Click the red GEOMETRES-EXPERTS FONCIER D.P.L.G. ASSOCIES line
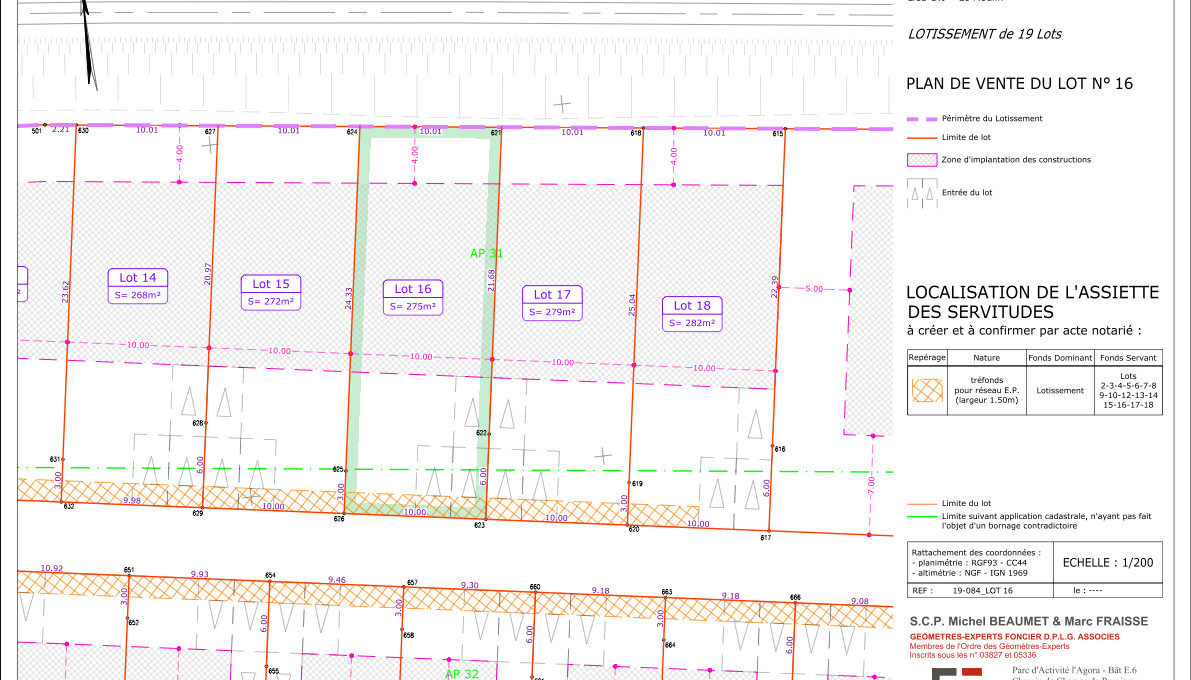Image resolution: width=1191 pixels, height=680 pixels. [x=1015, y=637]
